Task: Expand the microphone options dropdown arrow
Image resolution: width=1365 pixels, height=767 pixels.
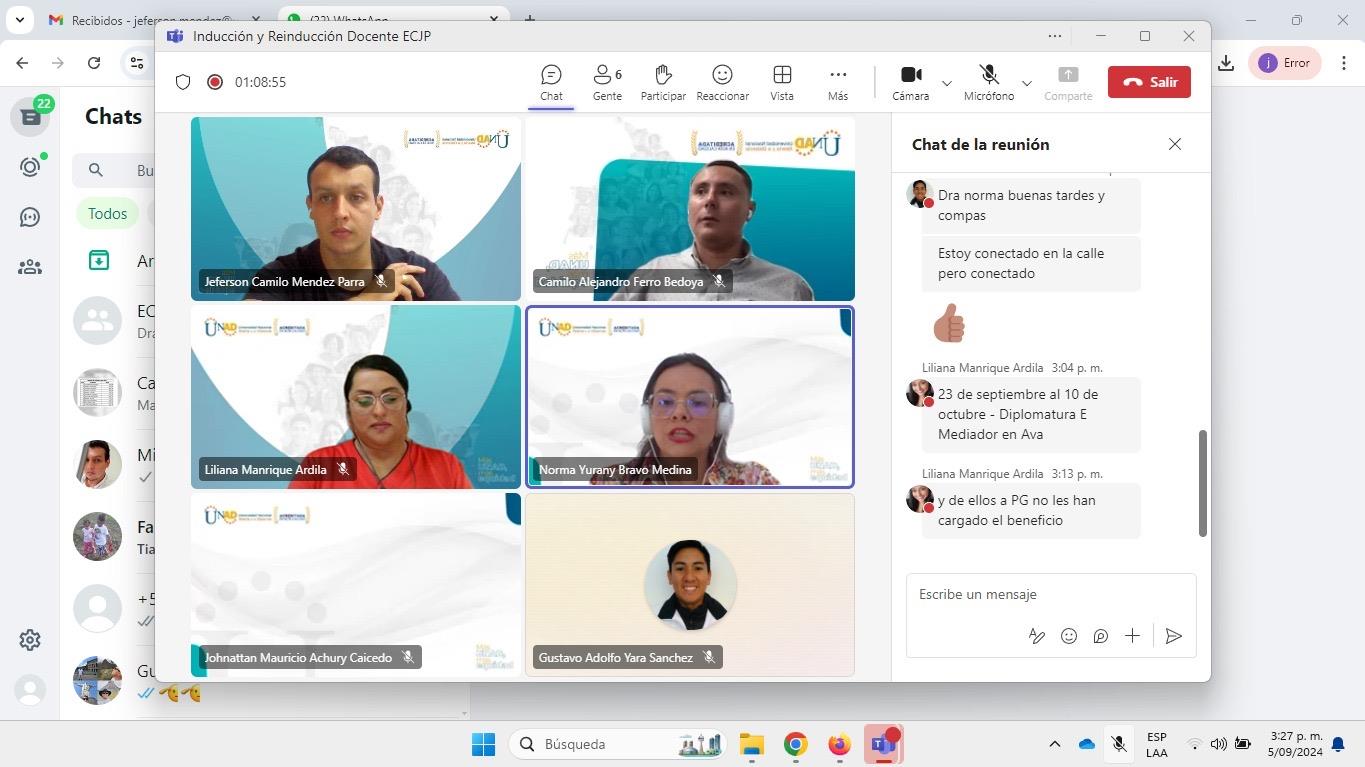Action: click(1026, 83)
